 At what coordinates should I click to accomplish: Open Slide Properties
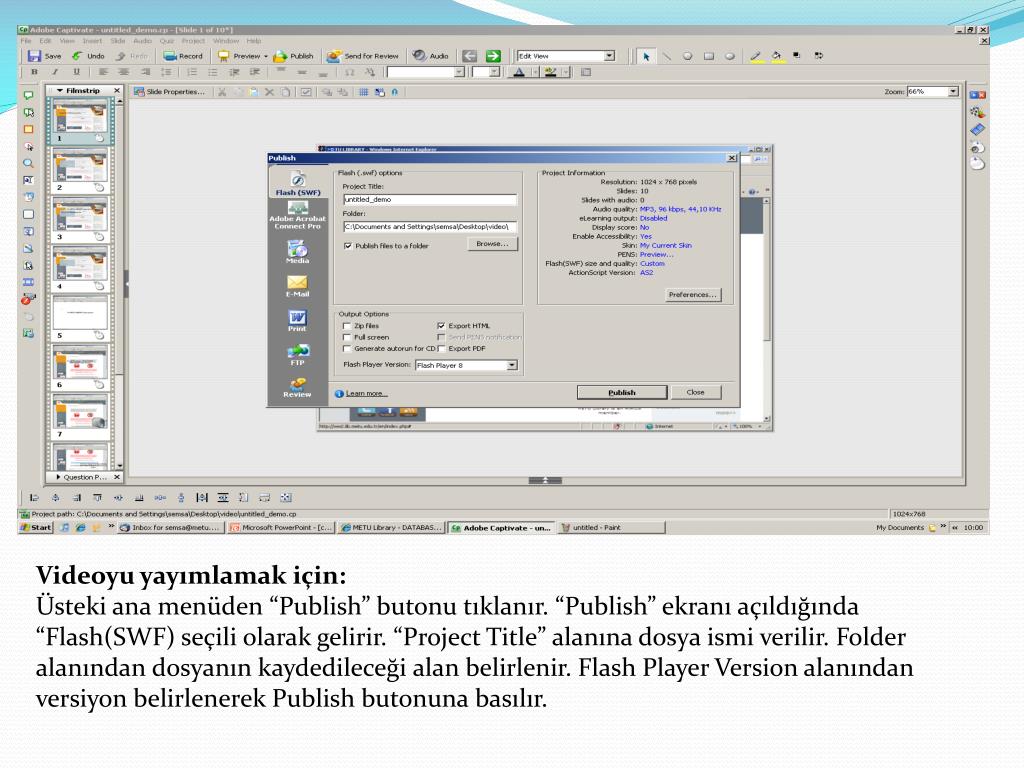168,92
